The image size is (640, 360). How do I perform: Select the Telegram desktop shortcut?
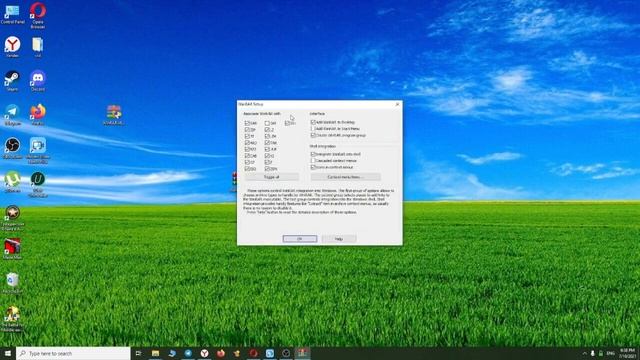(x=12, y=115)
